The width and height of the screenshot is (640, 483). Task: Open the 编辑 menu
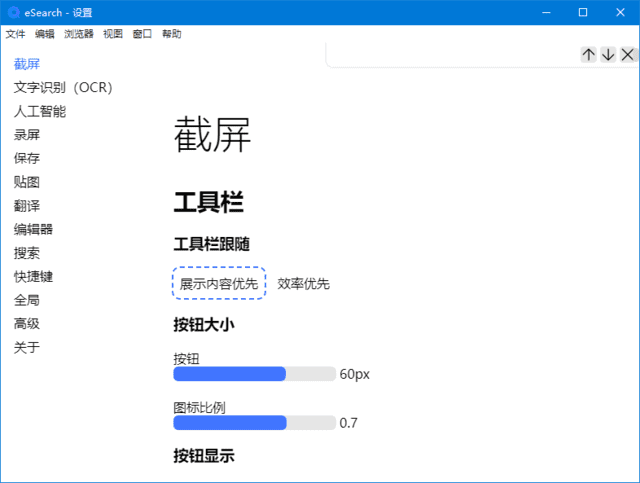coord(45,34)
